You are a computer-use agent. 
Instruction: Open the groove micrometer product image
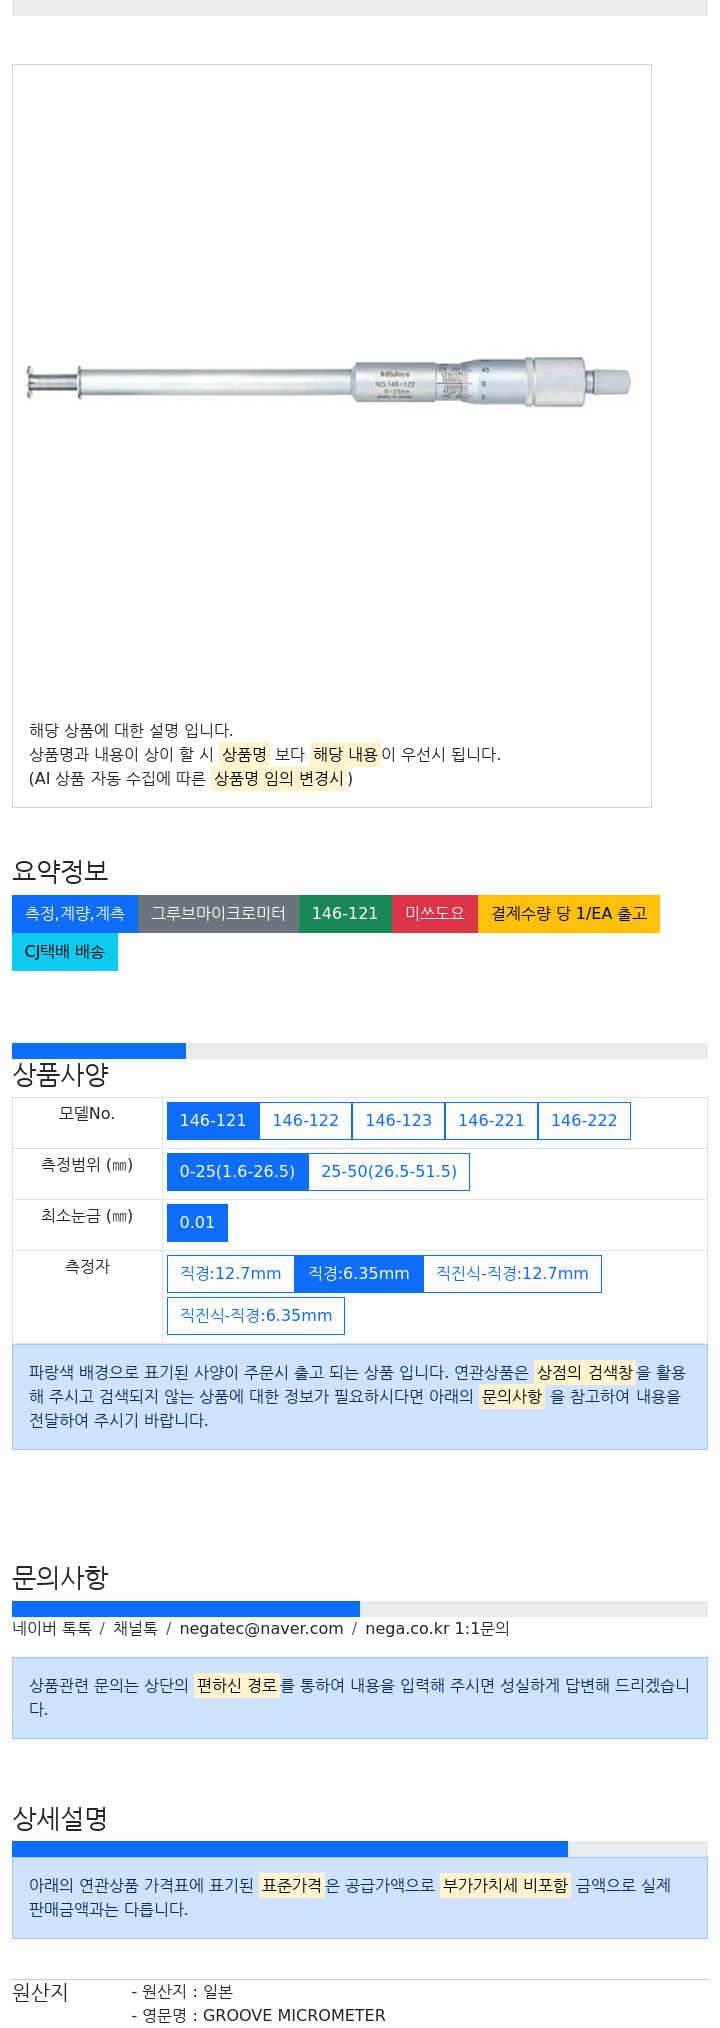click(x=329, y=383)
